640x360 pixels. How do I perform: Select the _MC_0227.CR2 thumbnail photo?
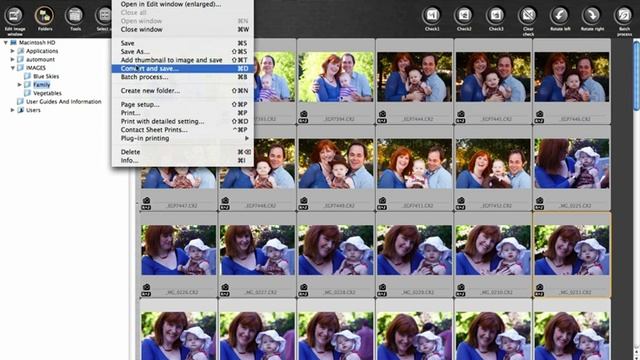(x=257, y=250)
